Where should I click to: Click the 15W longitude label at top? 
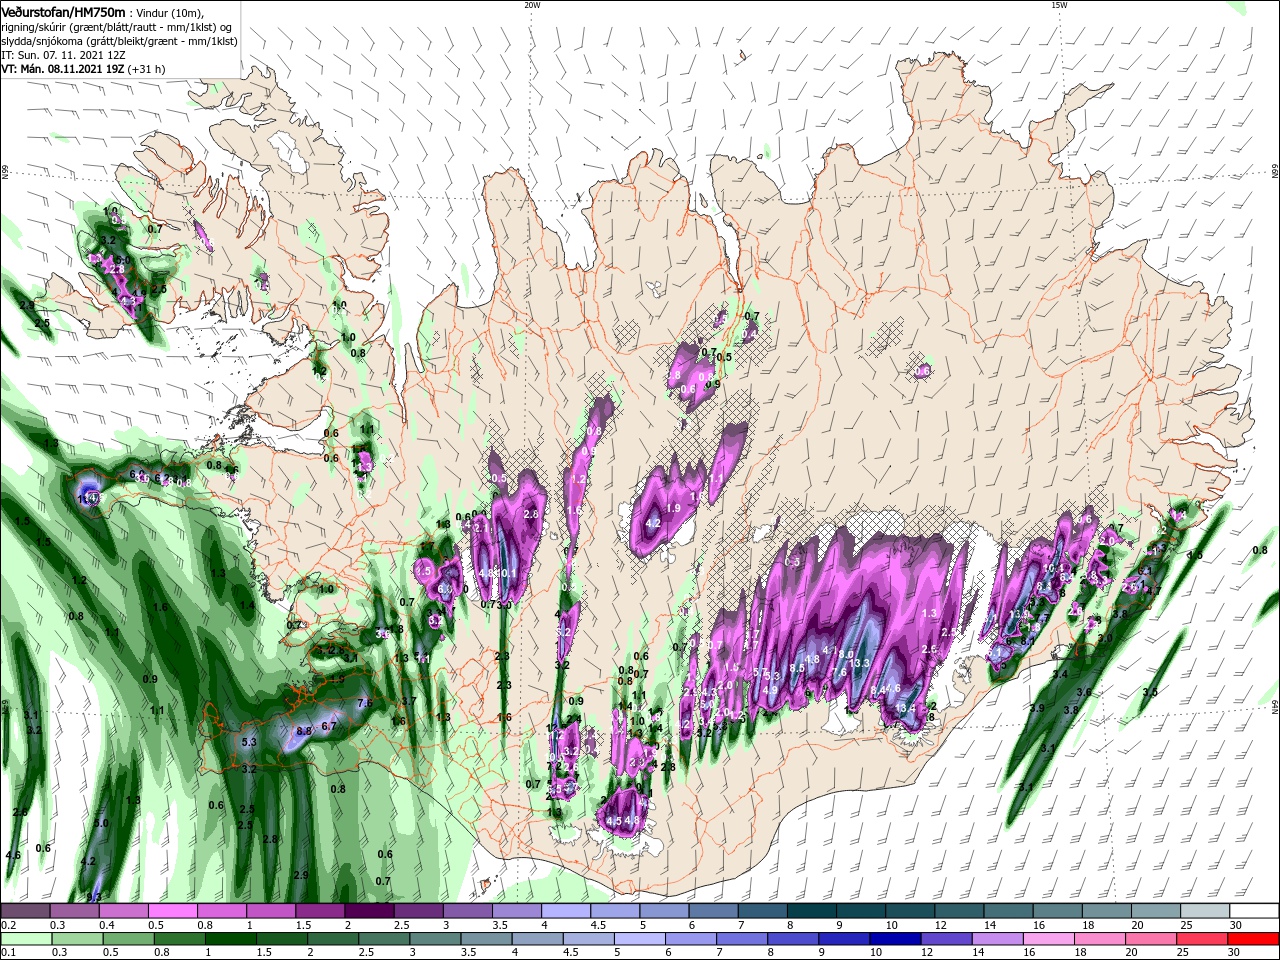(x=1059, y=5)
